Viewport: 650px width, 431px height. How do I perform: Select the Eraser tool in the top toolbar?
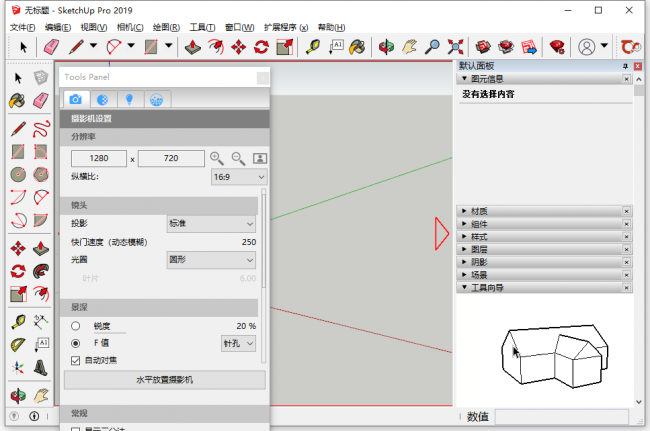(51, 46)
